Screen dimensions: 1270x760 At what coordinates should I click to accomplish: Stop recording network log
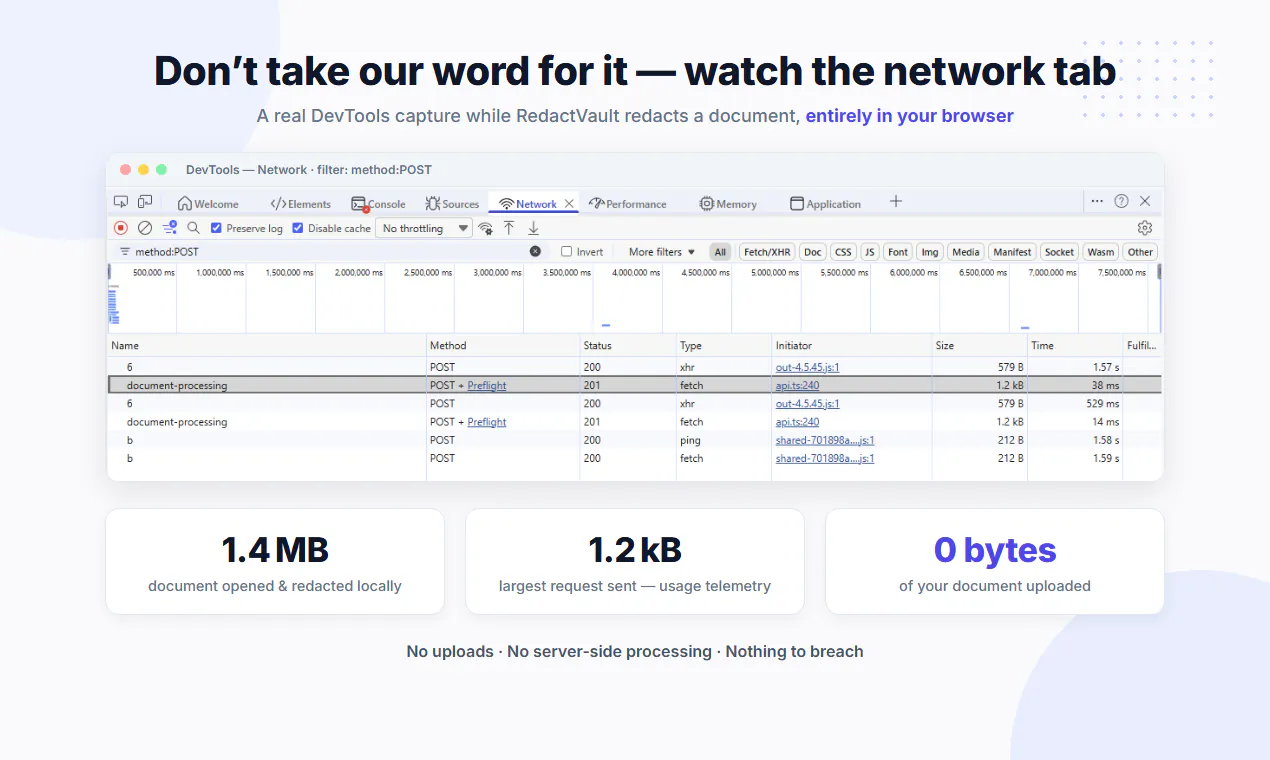point(121,228)
